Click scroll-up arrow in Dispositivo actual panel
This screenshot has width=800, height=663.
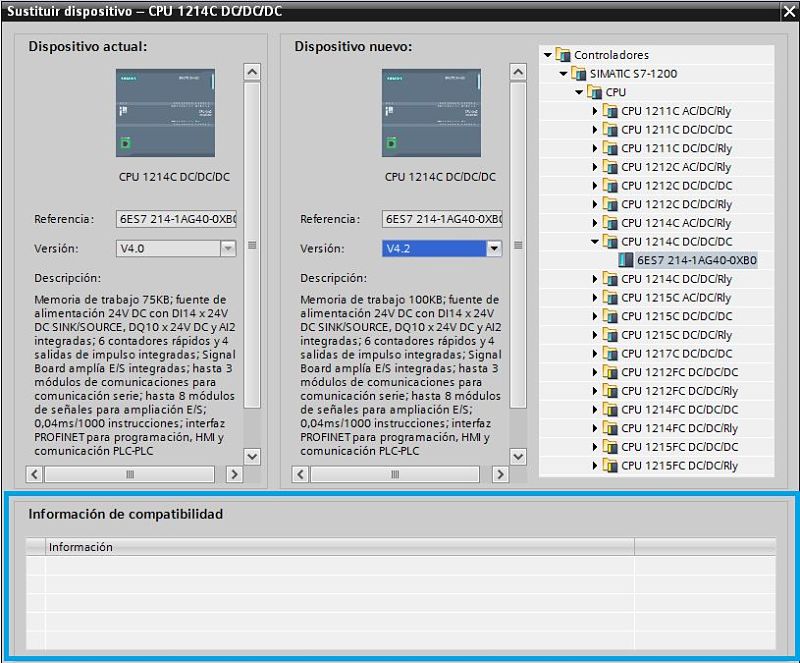(252, 72)
